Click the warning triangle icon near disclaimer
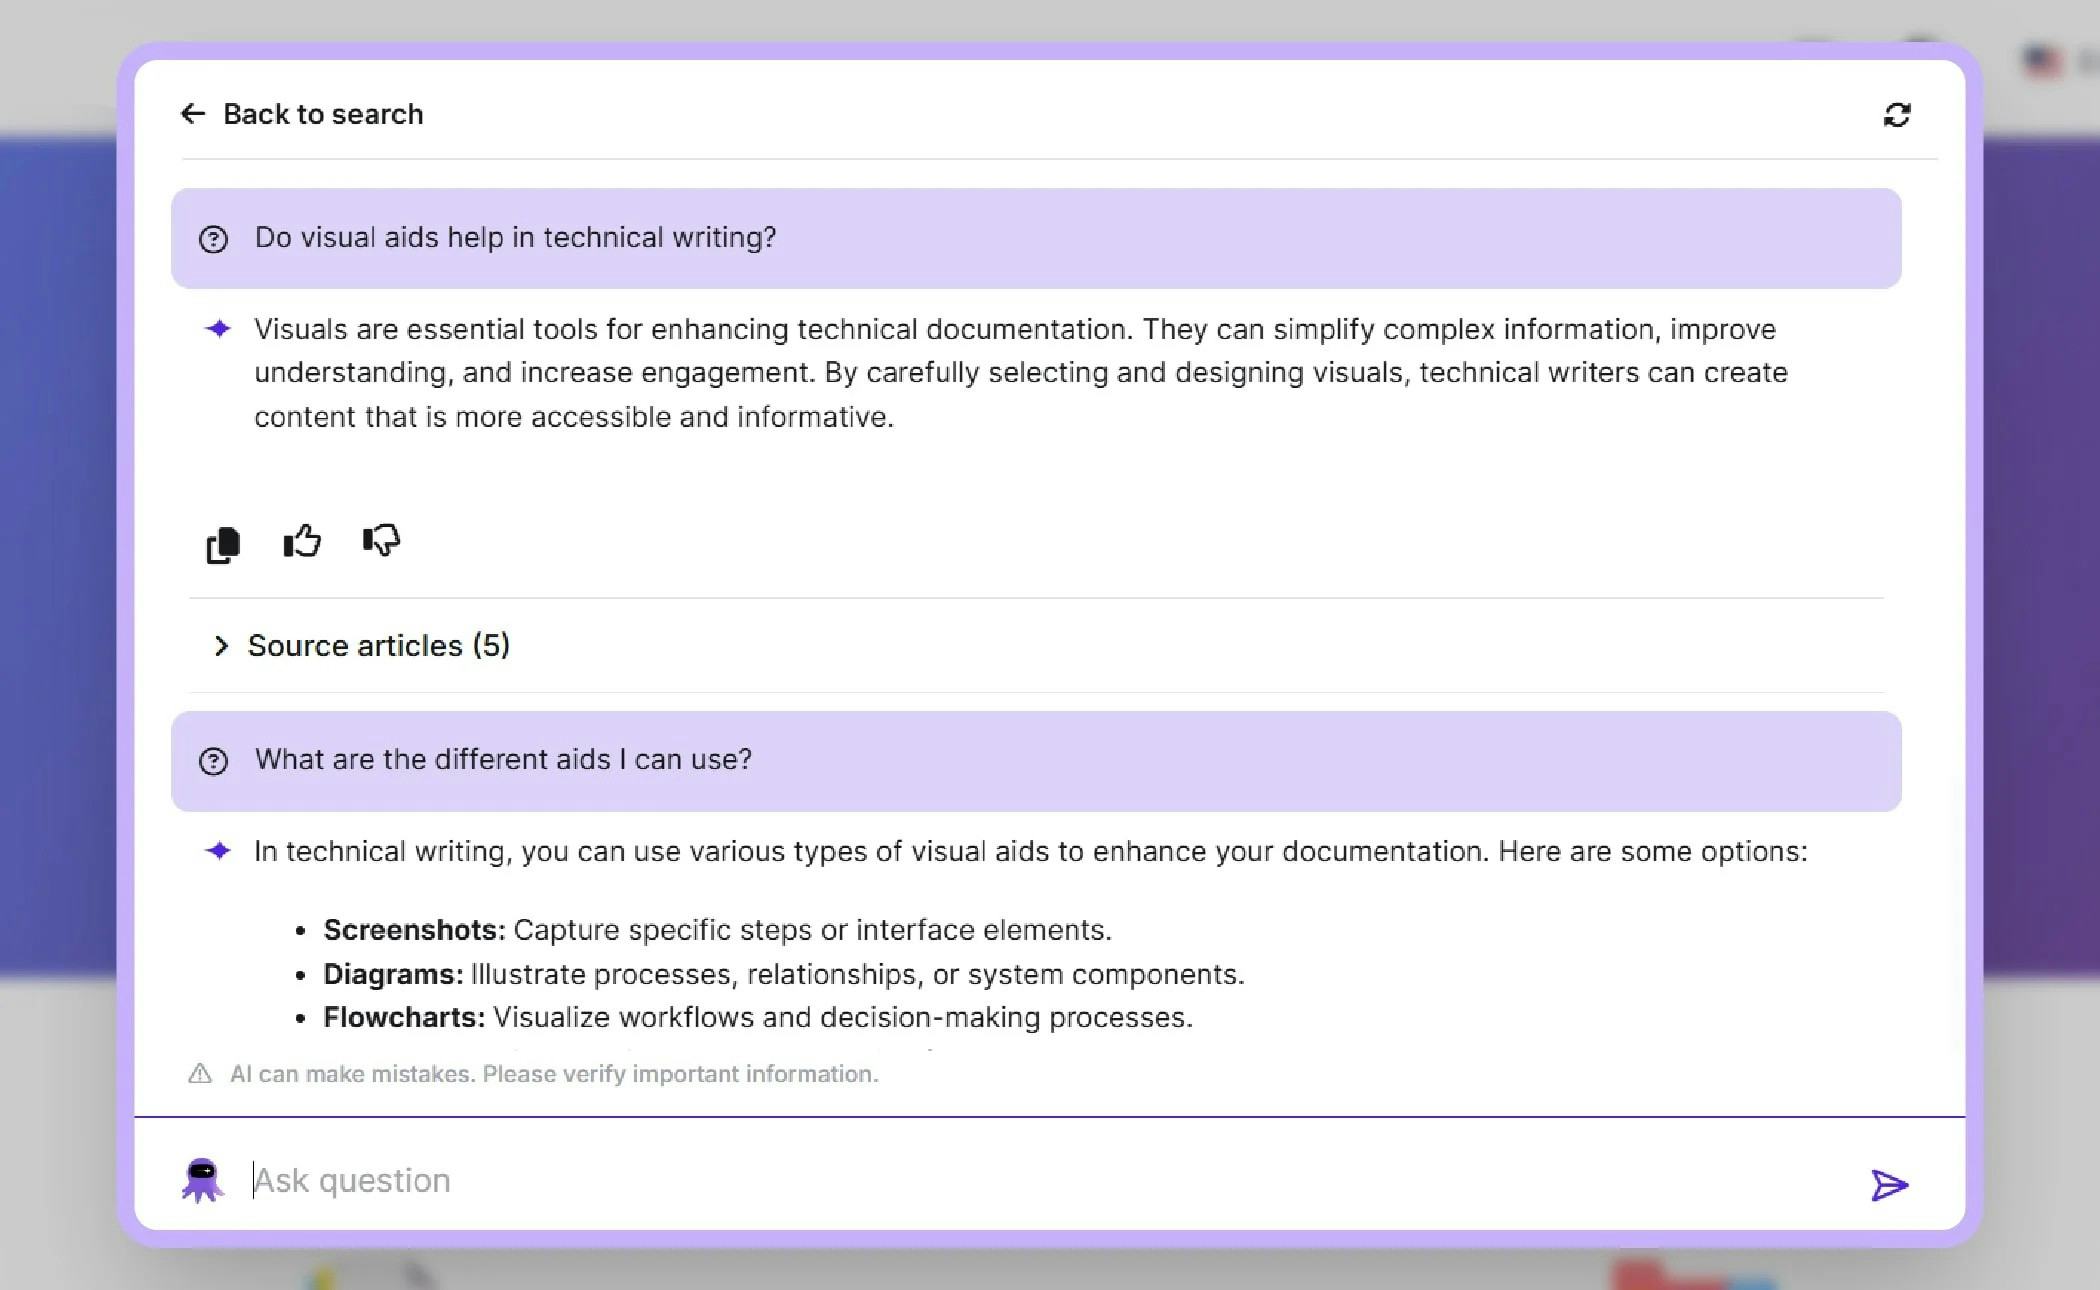2100x1290 pixels. (200, 1074)
